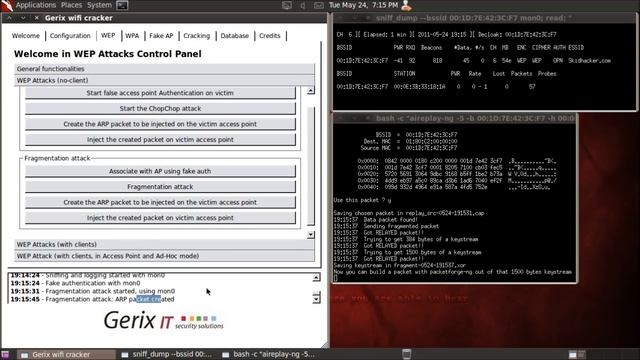Select the WEP tab
Viewport: 640px width, 360px height.
coord(108,36)
